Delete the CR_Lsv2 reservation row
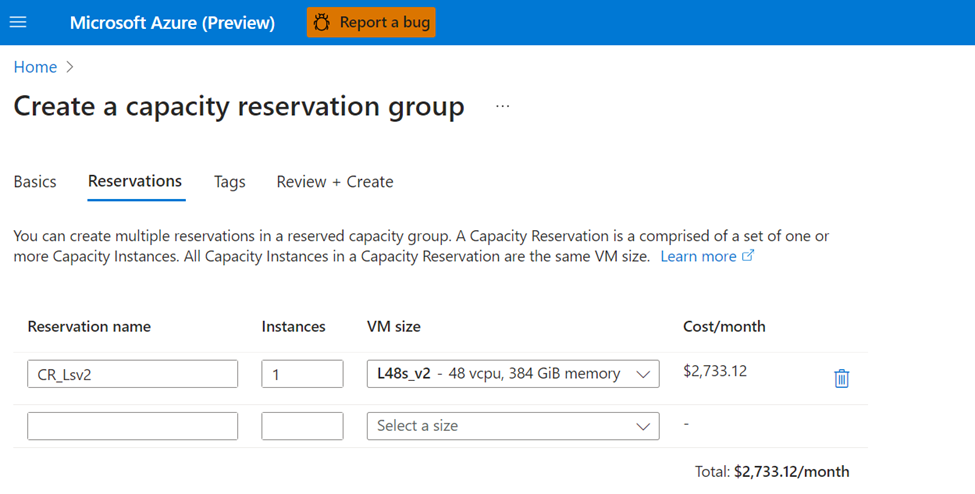975x494 pixels. [841, 378]
